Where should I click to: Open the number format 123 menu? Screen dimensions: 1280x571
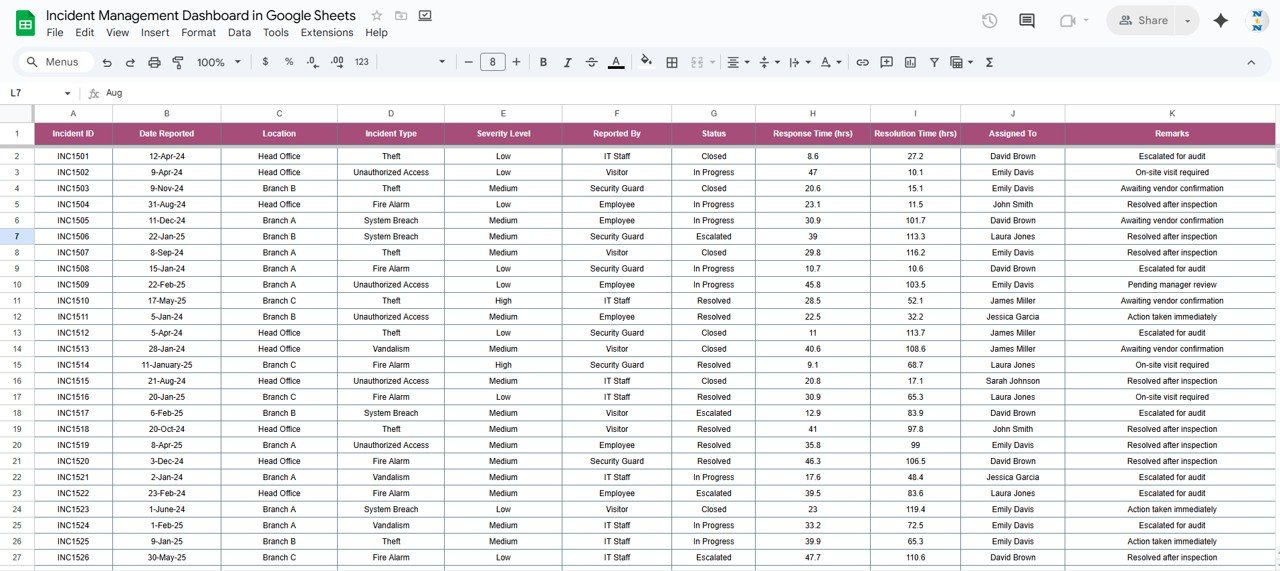pos(362,62)
